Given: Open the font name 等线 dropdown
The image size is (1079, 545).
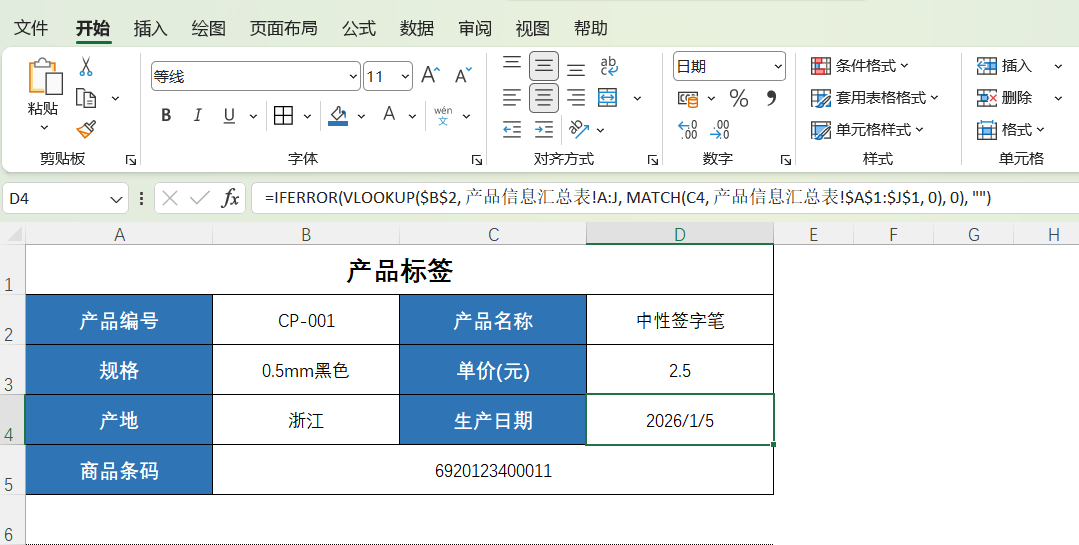Looking at the screenshot, I should pyautogui.click(x=353, y=76).
